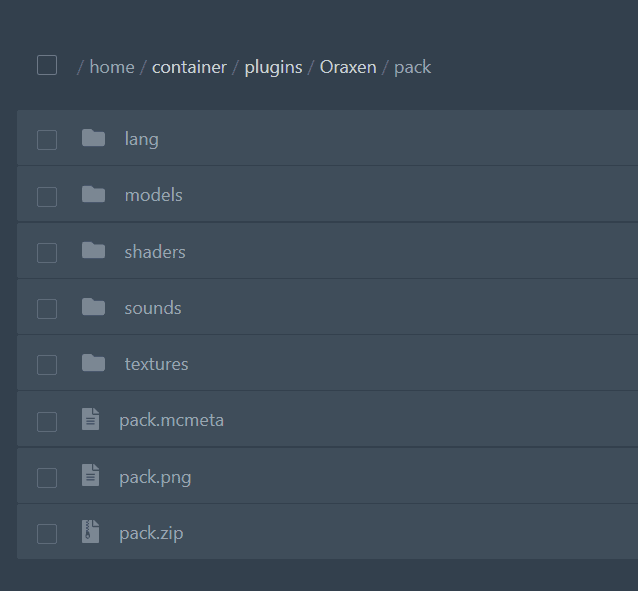Click the sounds folder icon
Screen dimensions: 638x591
tap(93, 307)
